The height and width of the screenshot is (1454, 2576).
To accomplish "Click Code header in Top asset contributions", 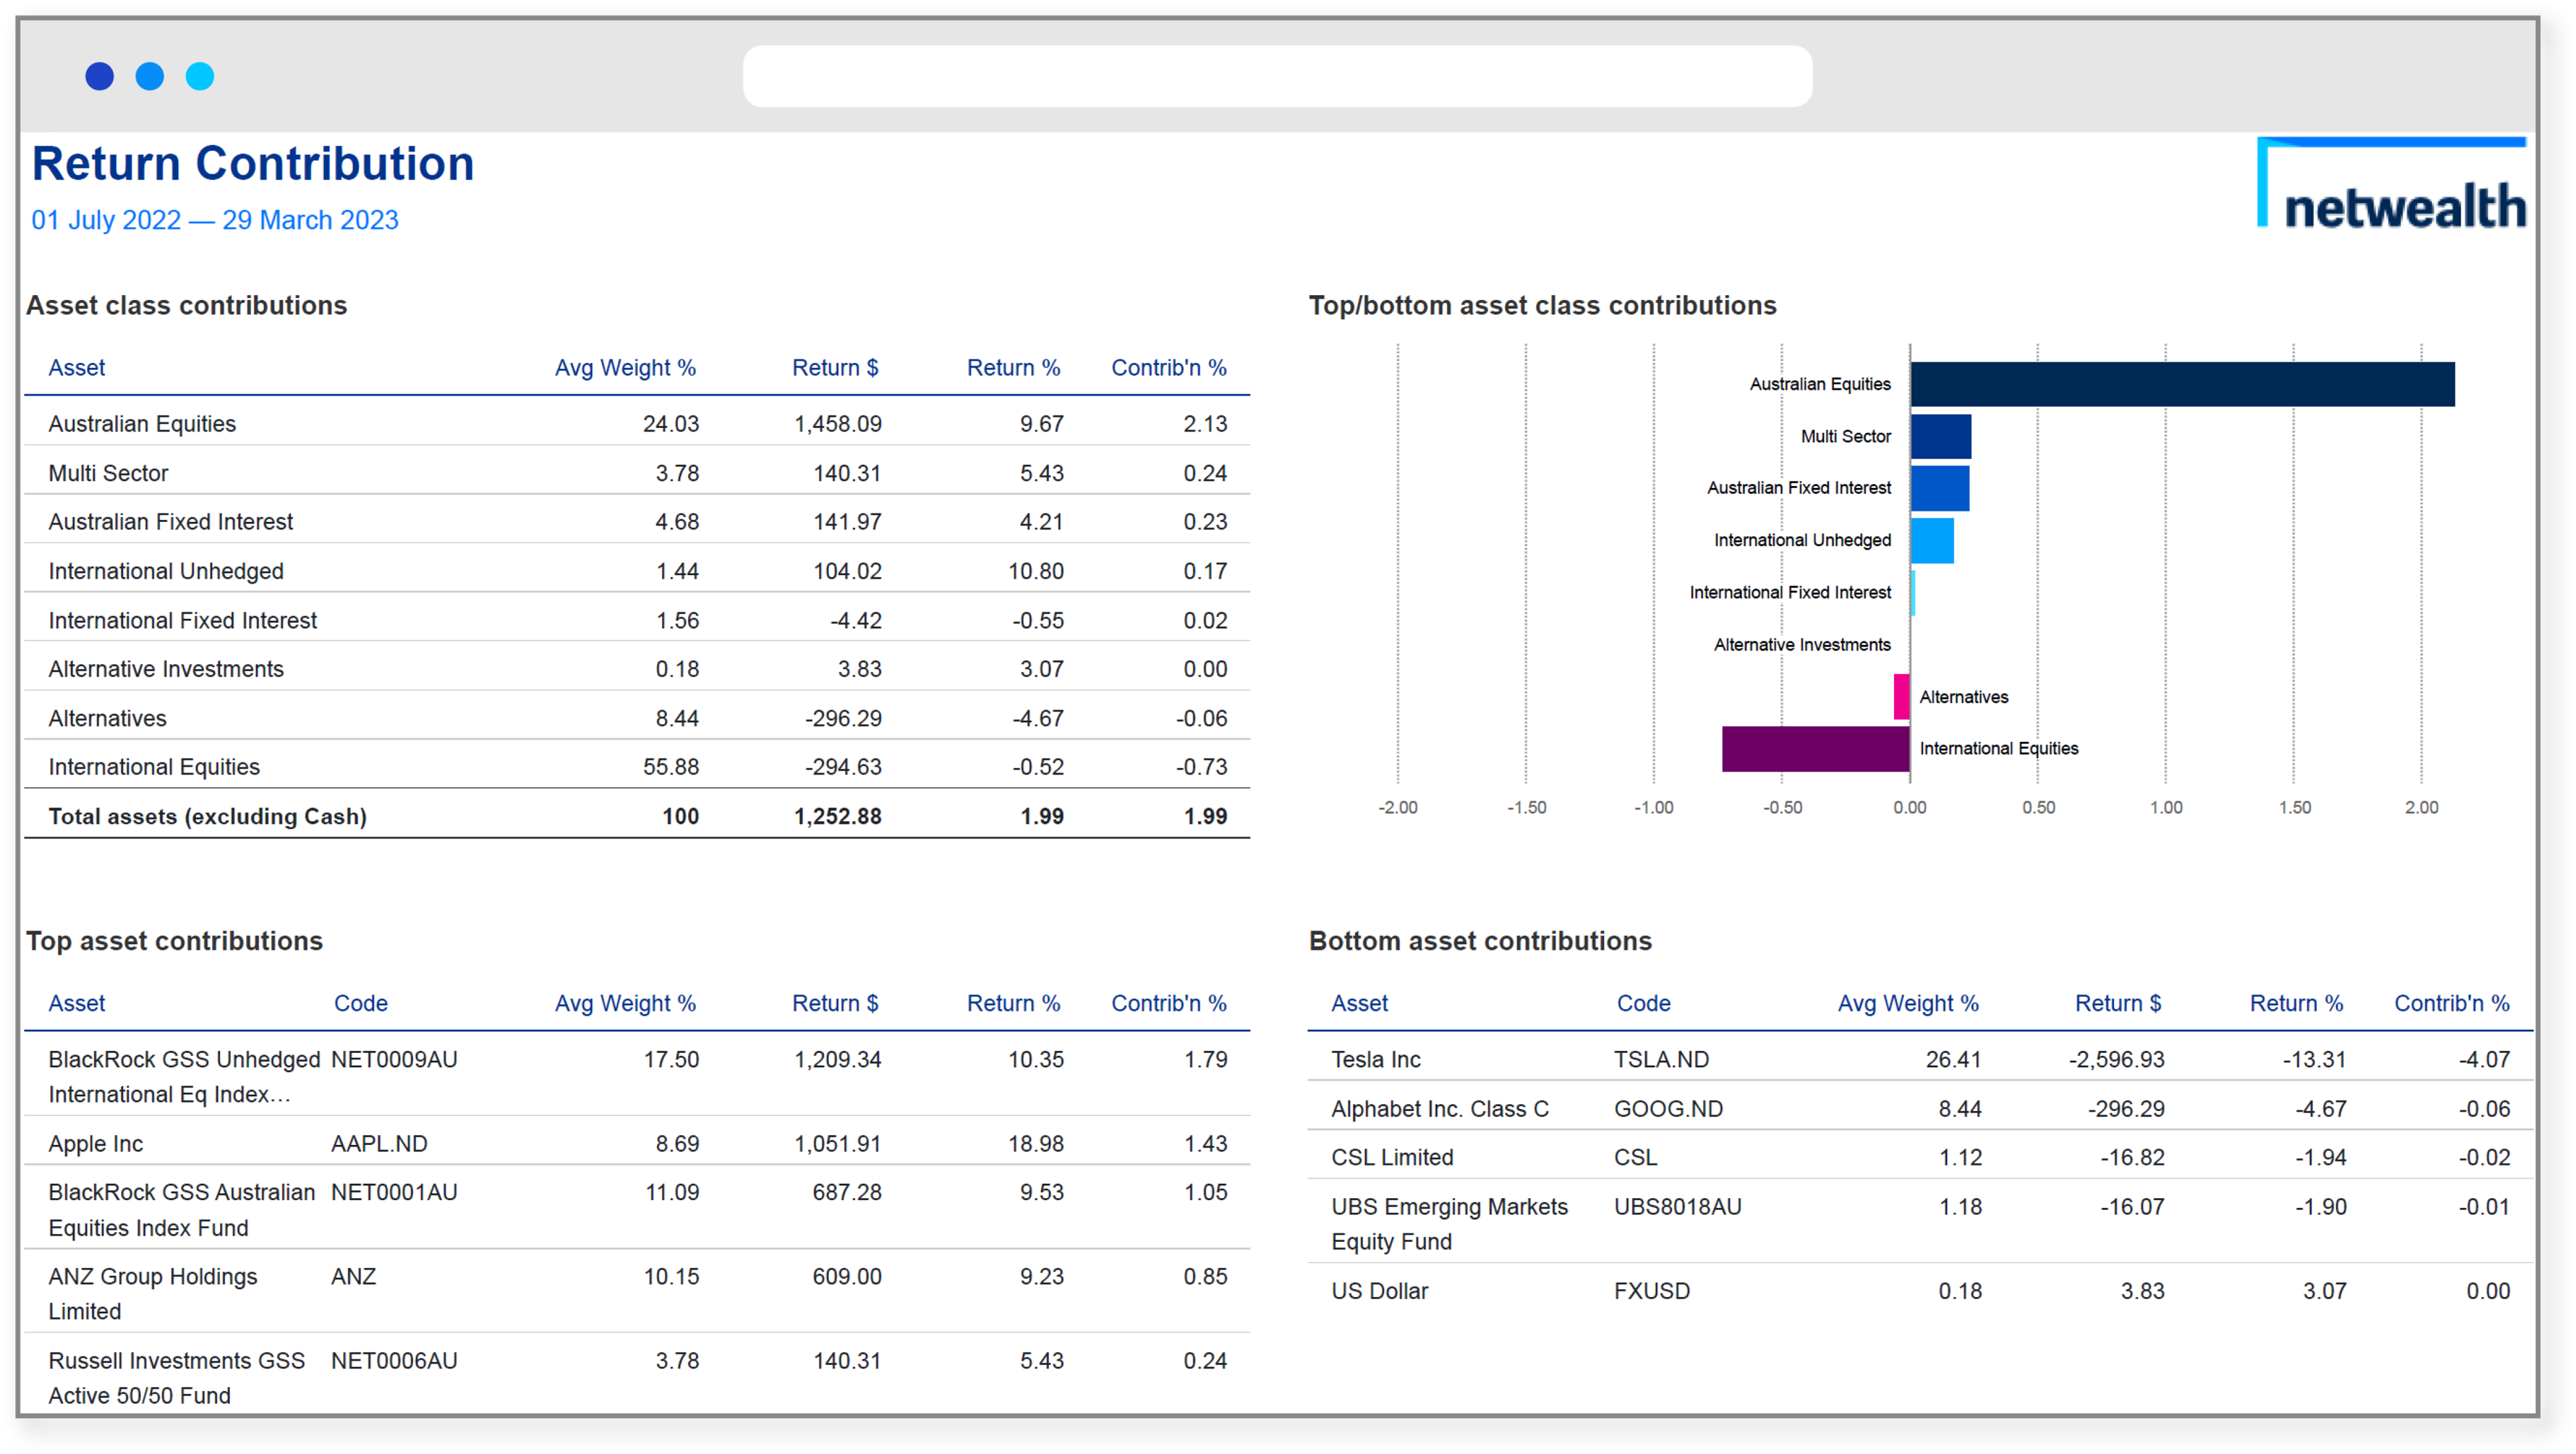I will pyautogui.click(x=361, y=1004).
